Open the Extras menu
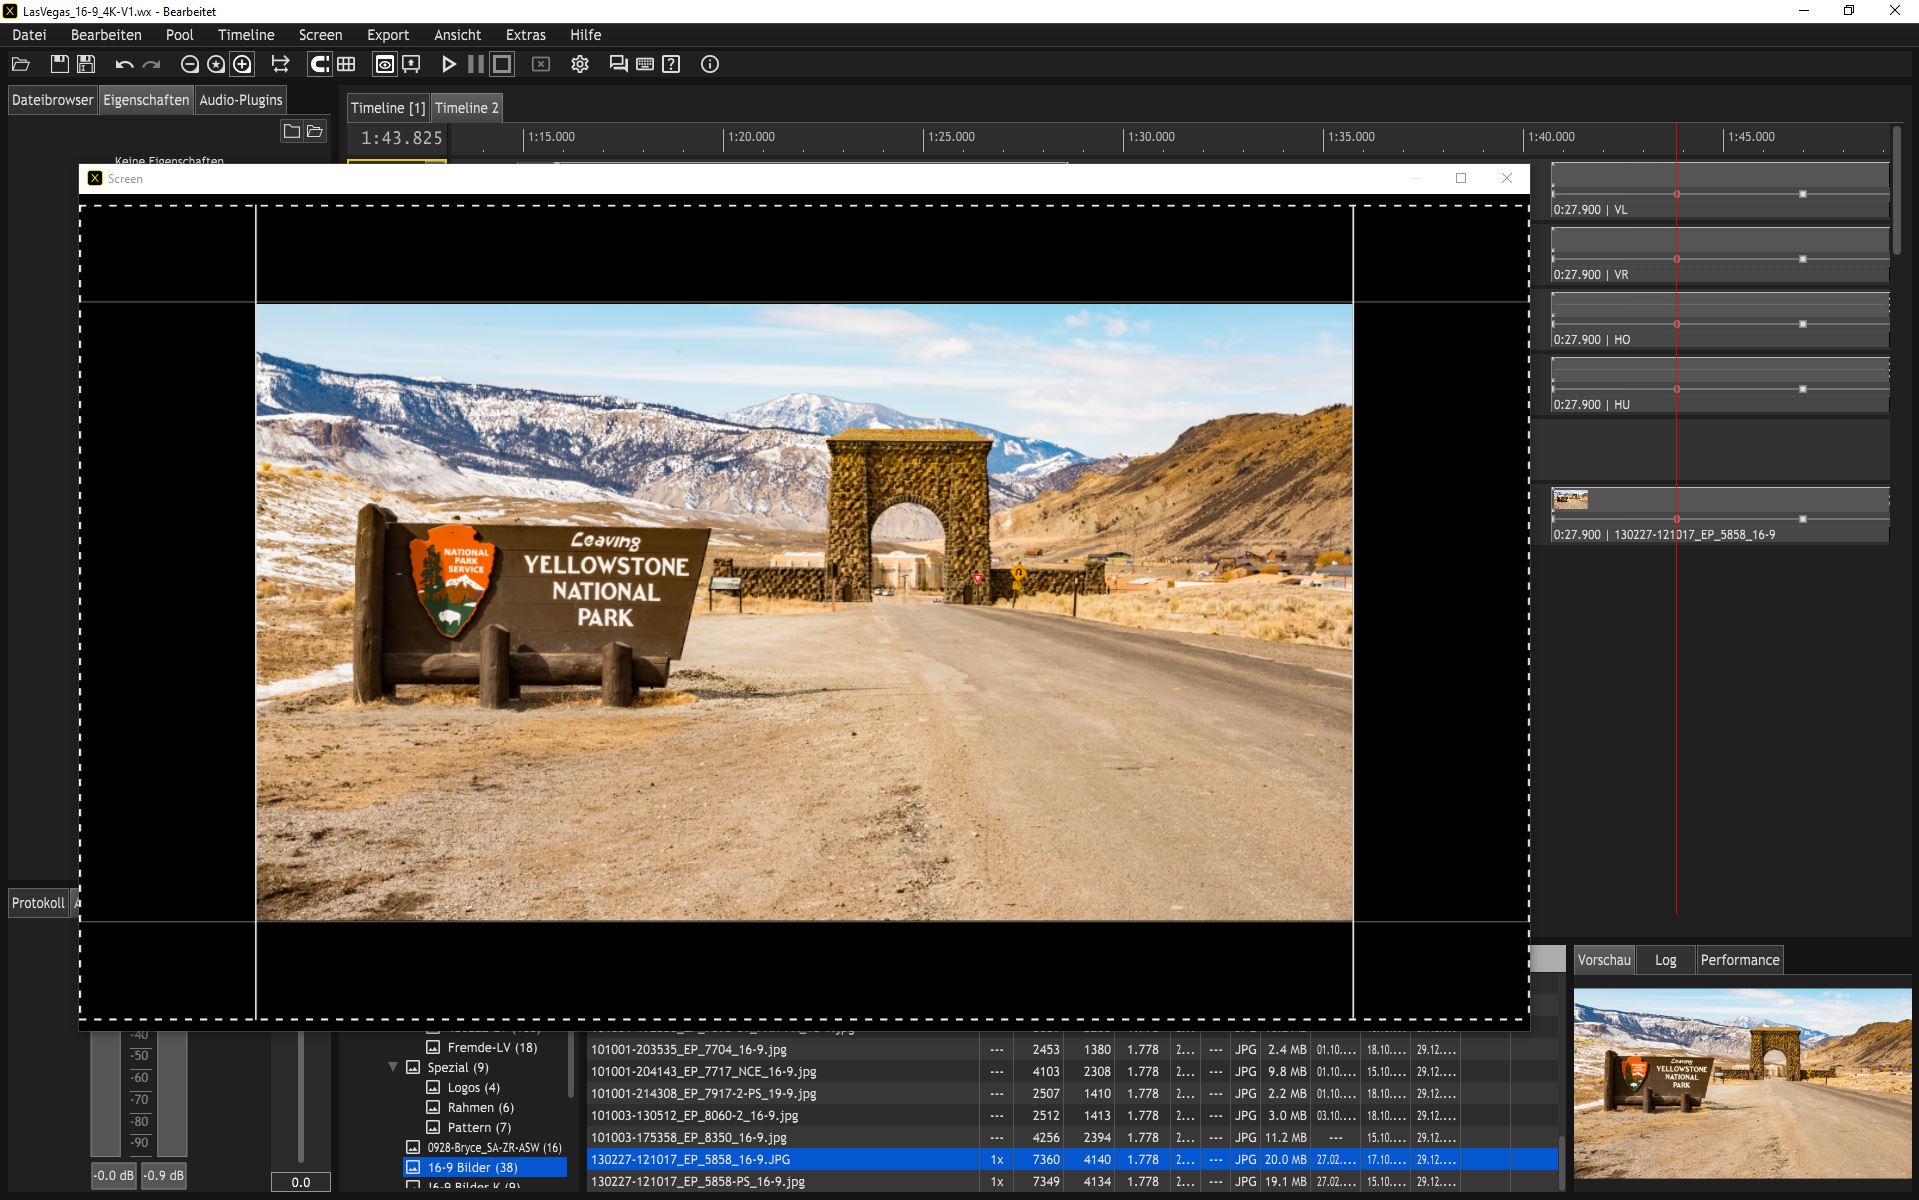 pos(526,35)
